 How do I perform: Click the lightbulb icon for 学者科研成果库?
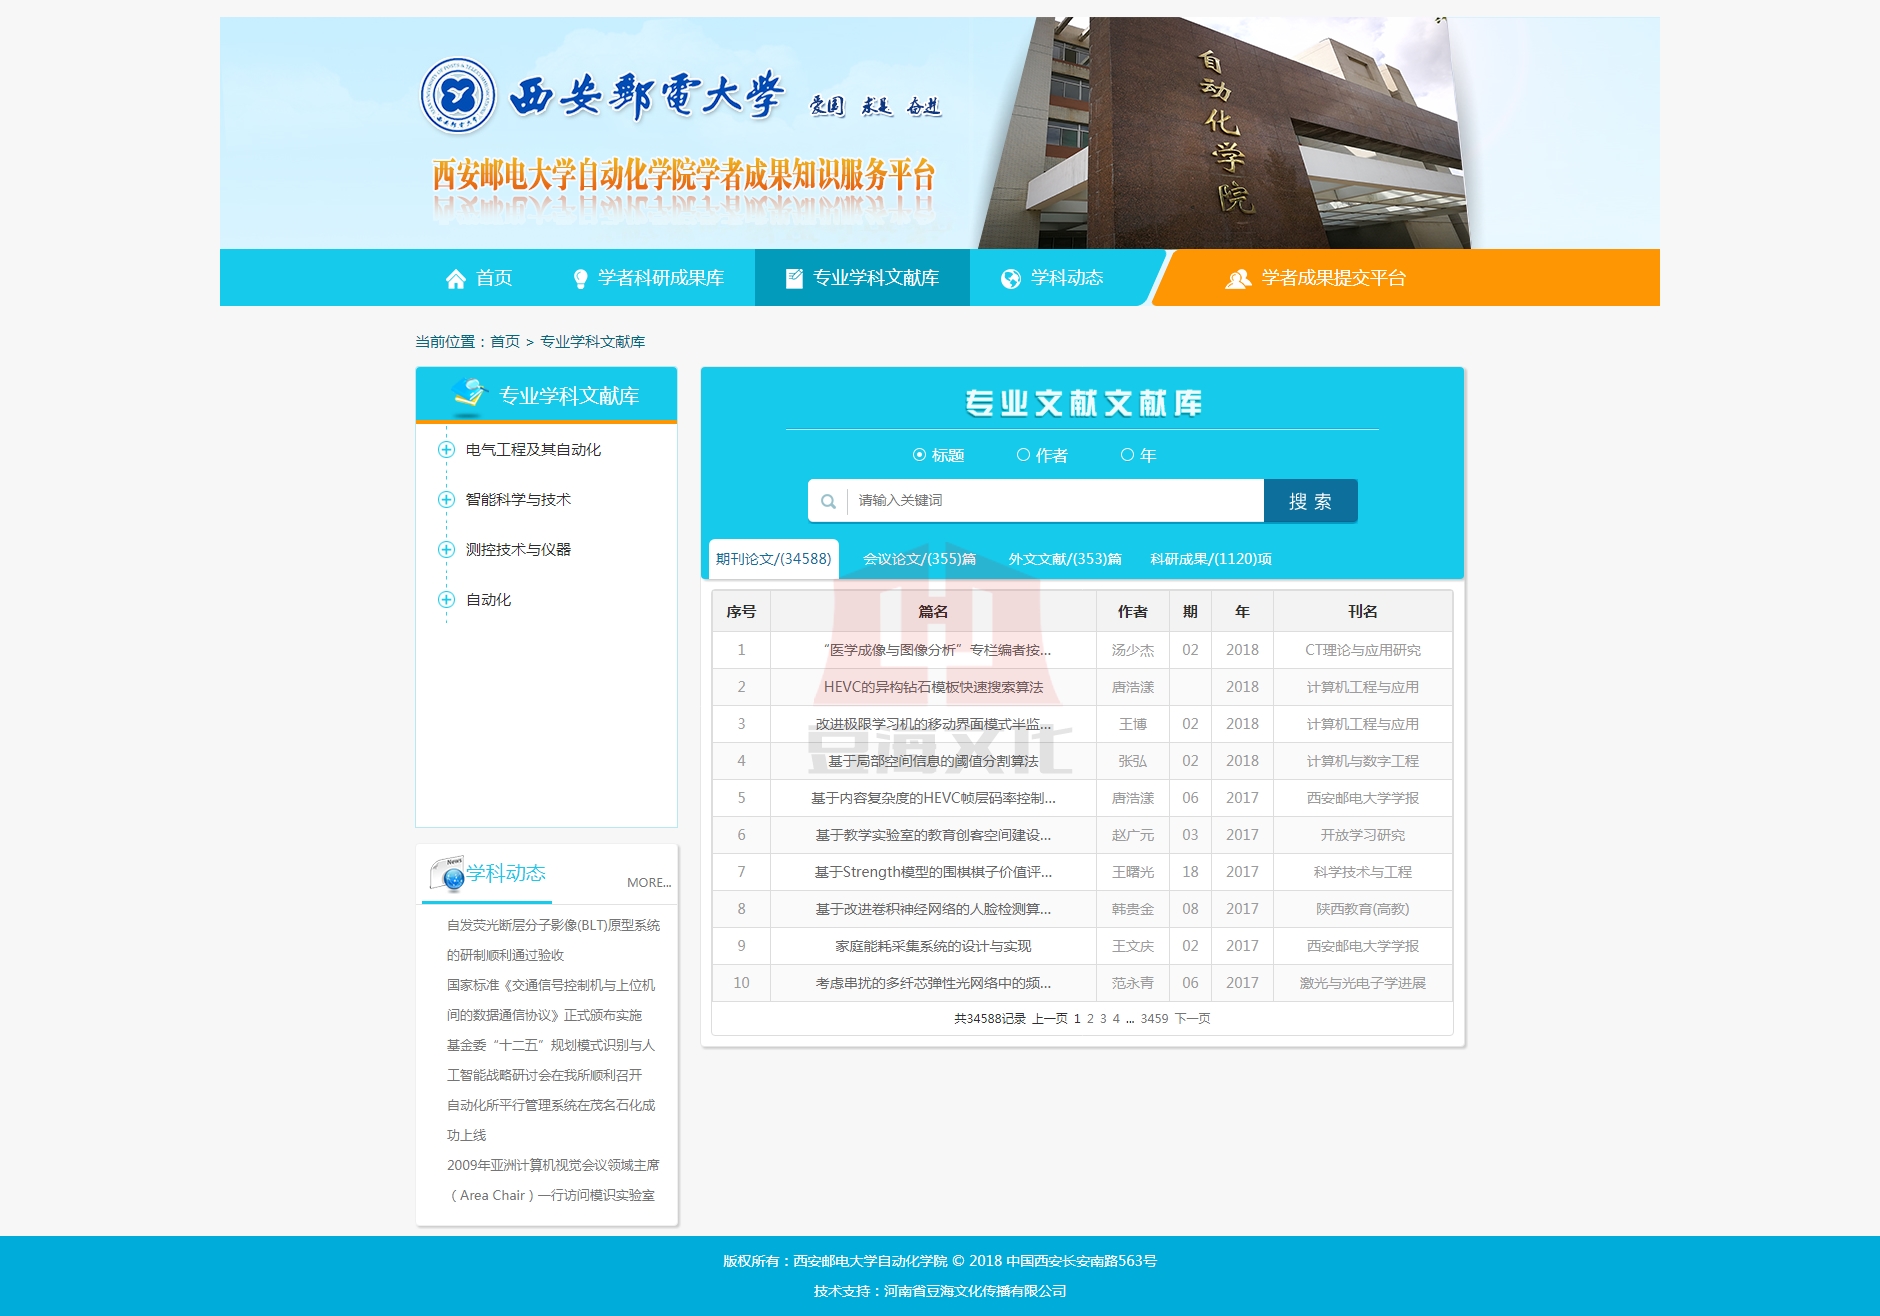coord(580,279)
